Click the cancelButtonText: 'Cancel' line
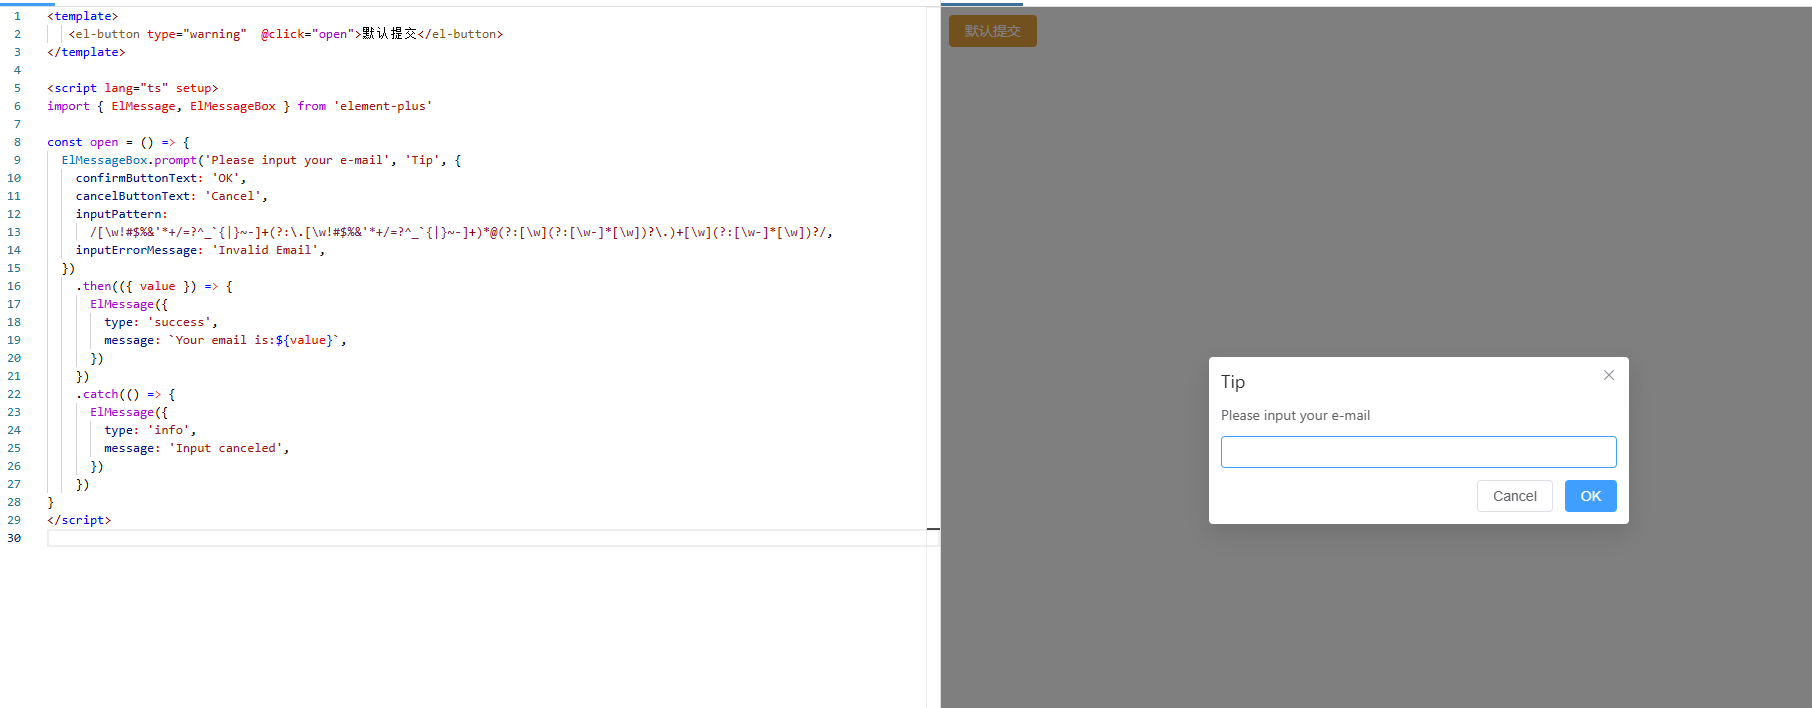The height and width of the screenshot is (708, 1812). [x=172, y=196]
